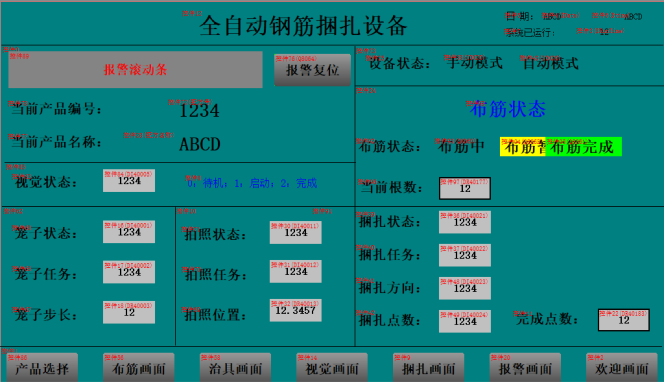Return to the 欢迎画面 page
This screenshot has width=664, height=382.
pyautogui.click(x=621, y=368)
